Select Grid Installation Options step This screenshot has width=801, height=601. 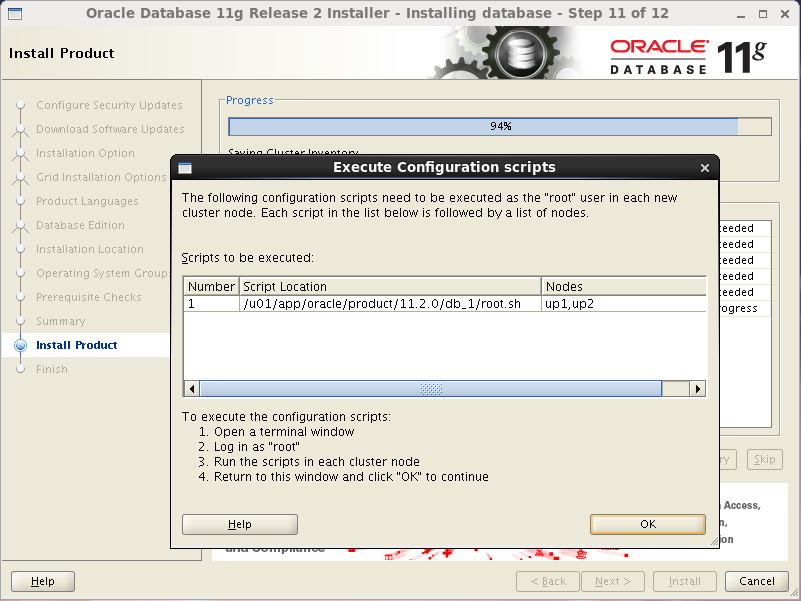(x=101, y=177)
